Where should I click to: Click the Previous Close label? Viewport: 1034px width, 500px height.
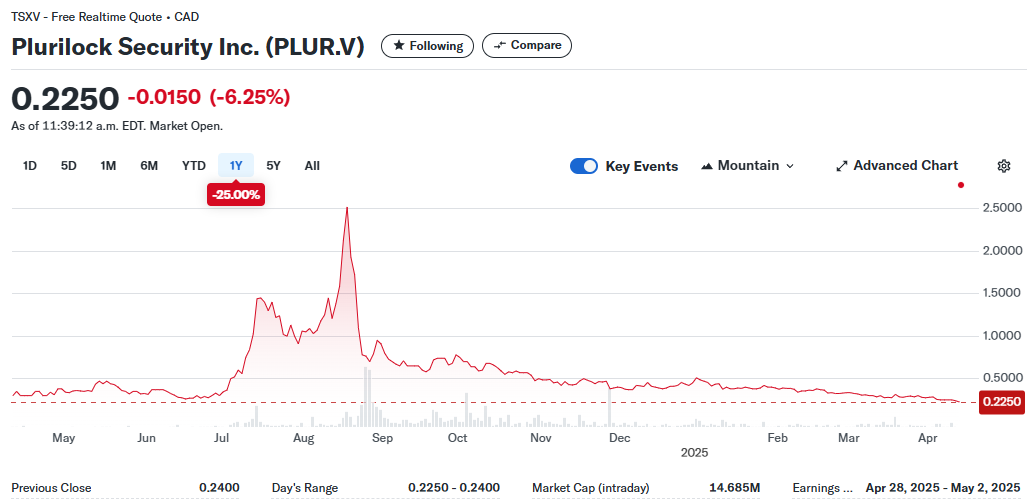51,488
